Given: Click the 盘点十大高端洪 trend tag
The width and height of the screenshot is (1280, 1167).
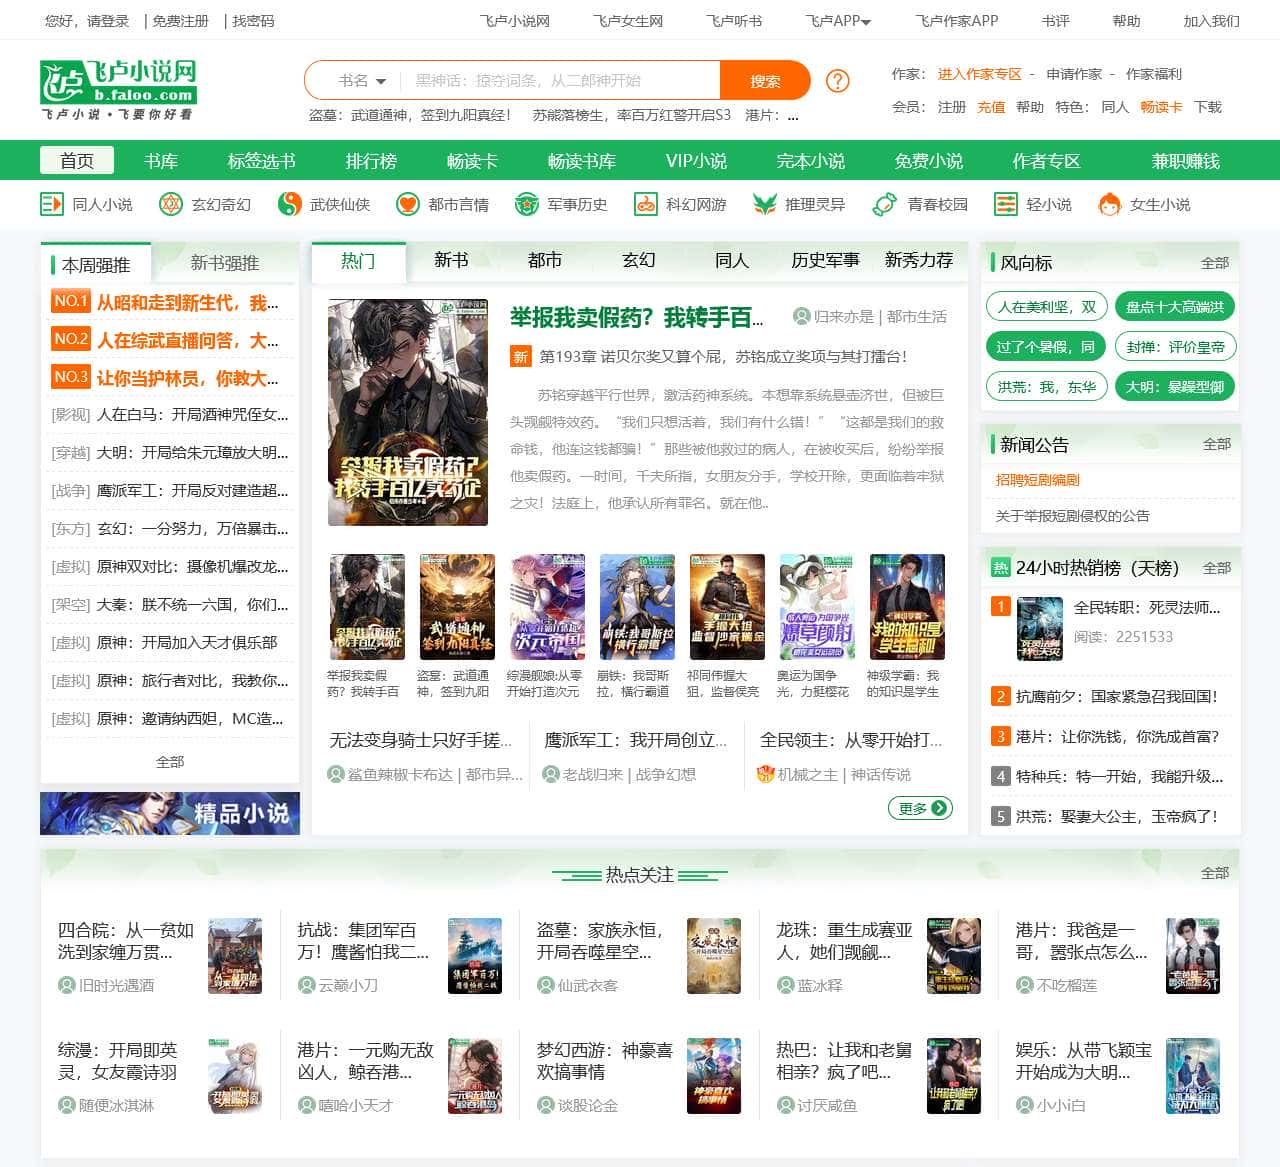Looking at the screenshot, I should (x=1175, y=307).
